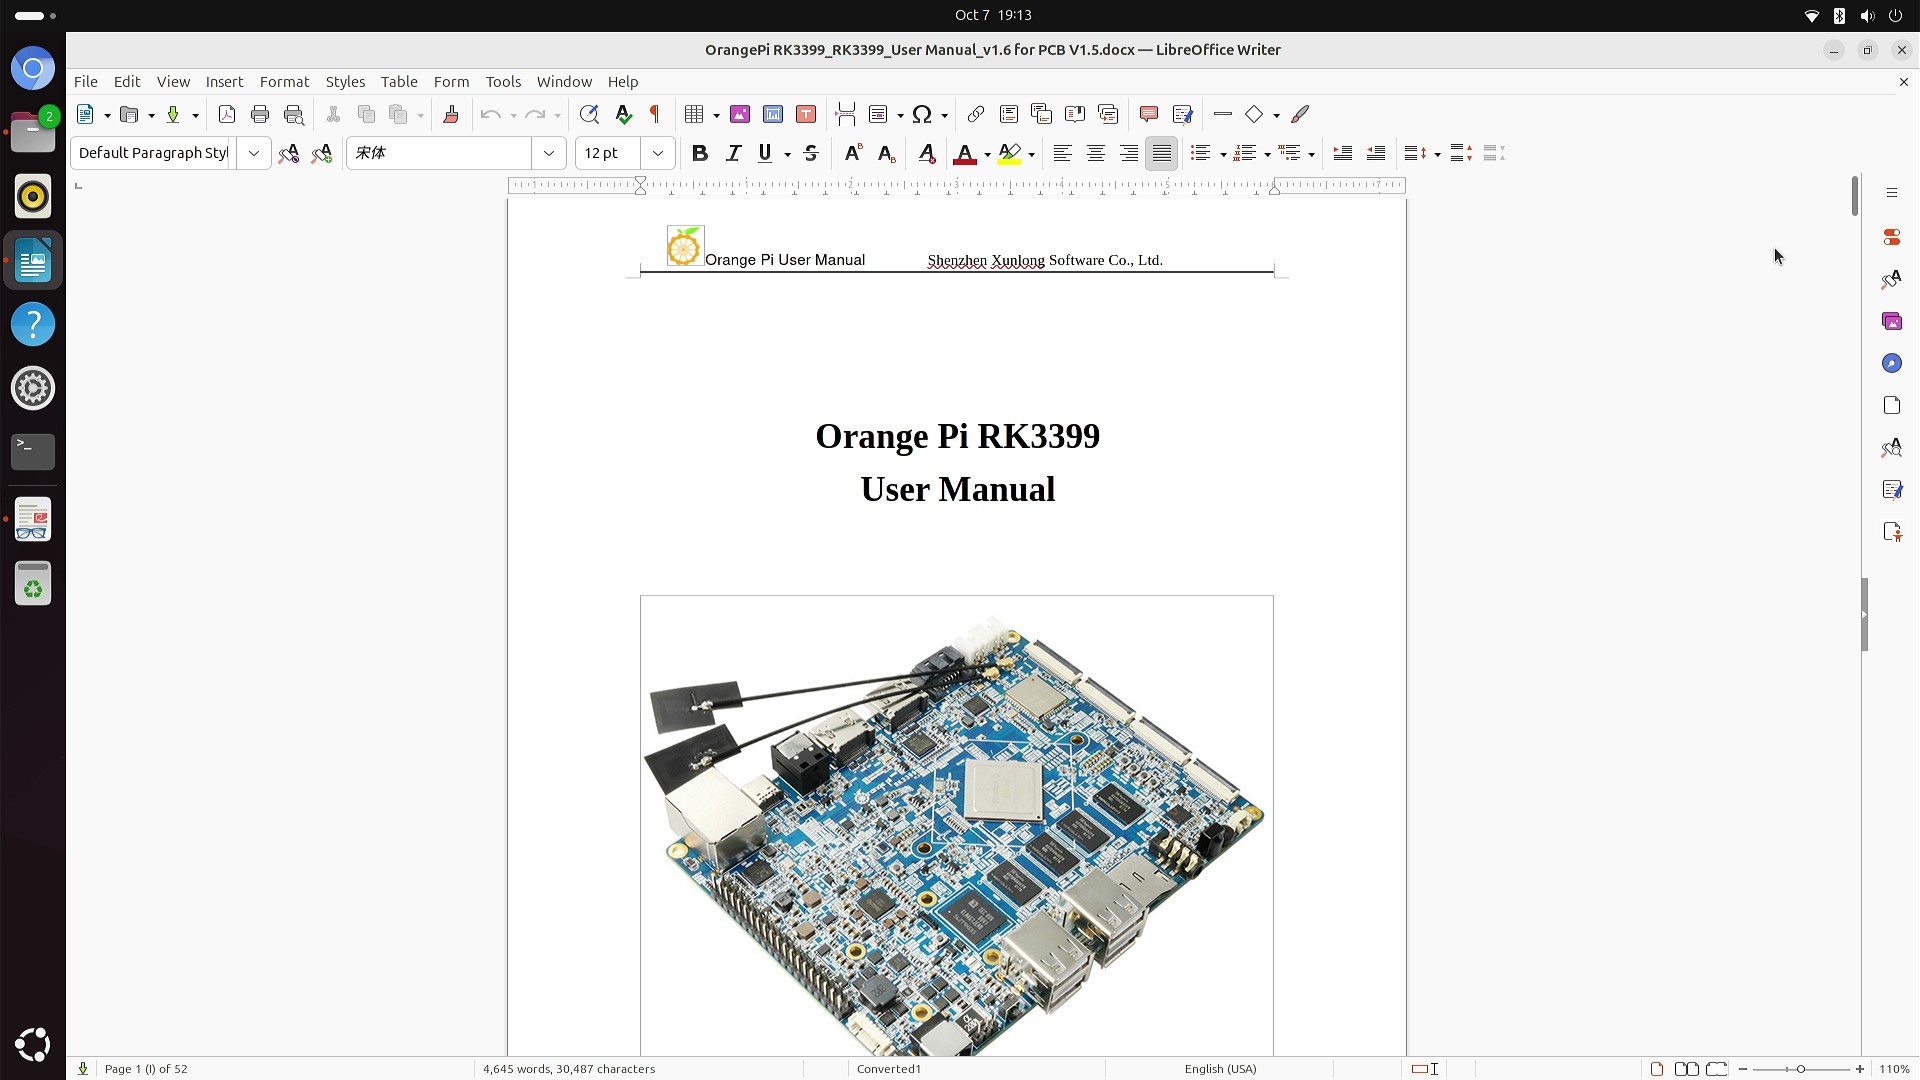Set justified alignment
Viewport: 1920px width, 1080px height.
click(x=1162, y=153)
